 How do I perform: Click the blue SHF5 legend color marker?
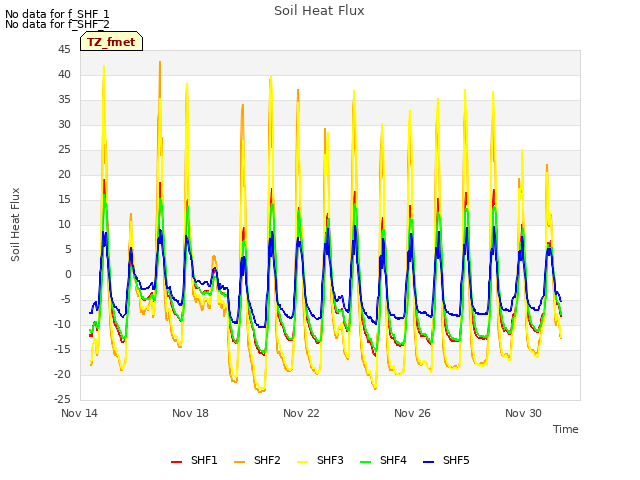pos(428,462)
